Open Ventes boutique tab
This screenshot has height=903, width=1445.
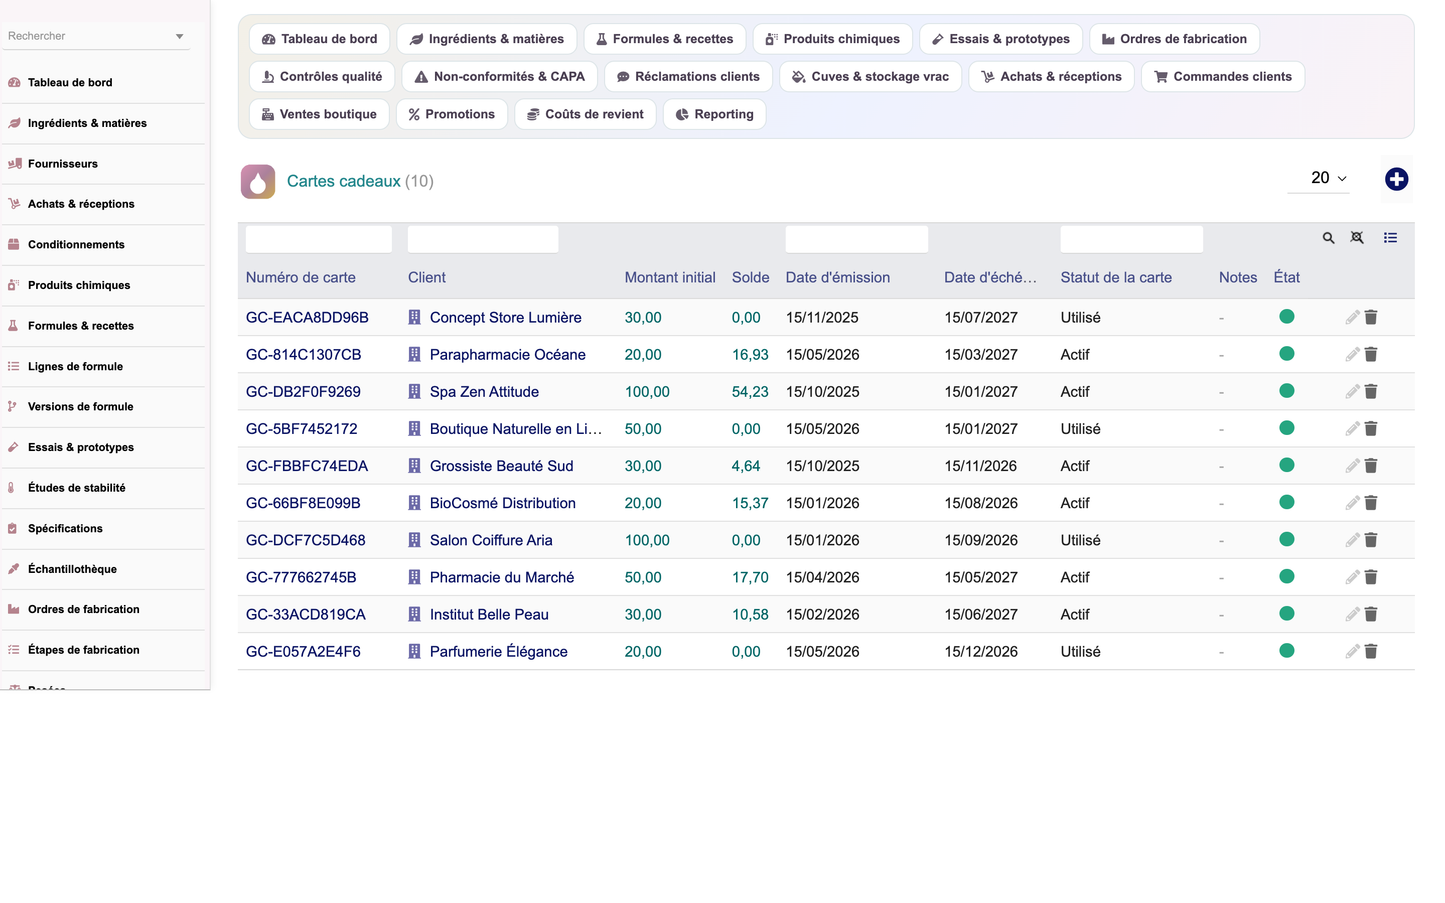[x=320, y=114]
